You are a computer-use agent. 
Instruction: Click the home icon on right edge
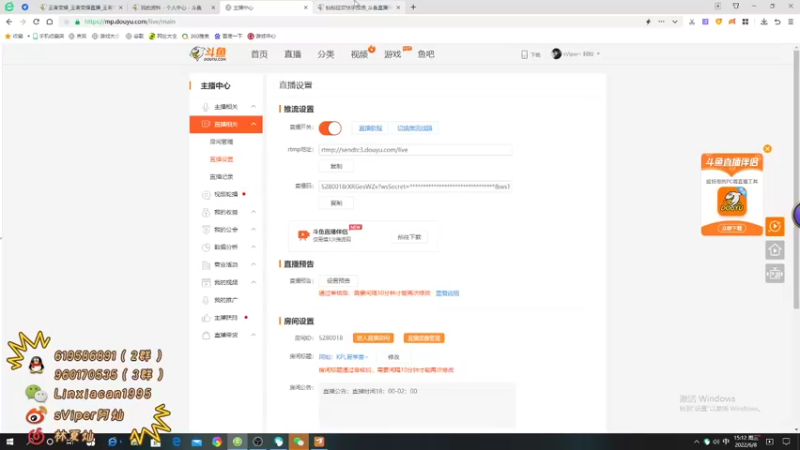[x=775, y=250]
